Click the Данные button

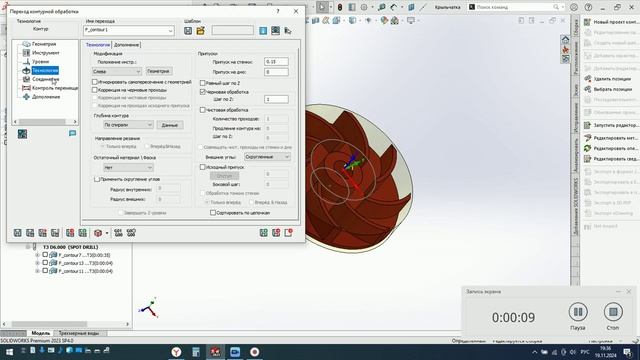click(169, 125)
